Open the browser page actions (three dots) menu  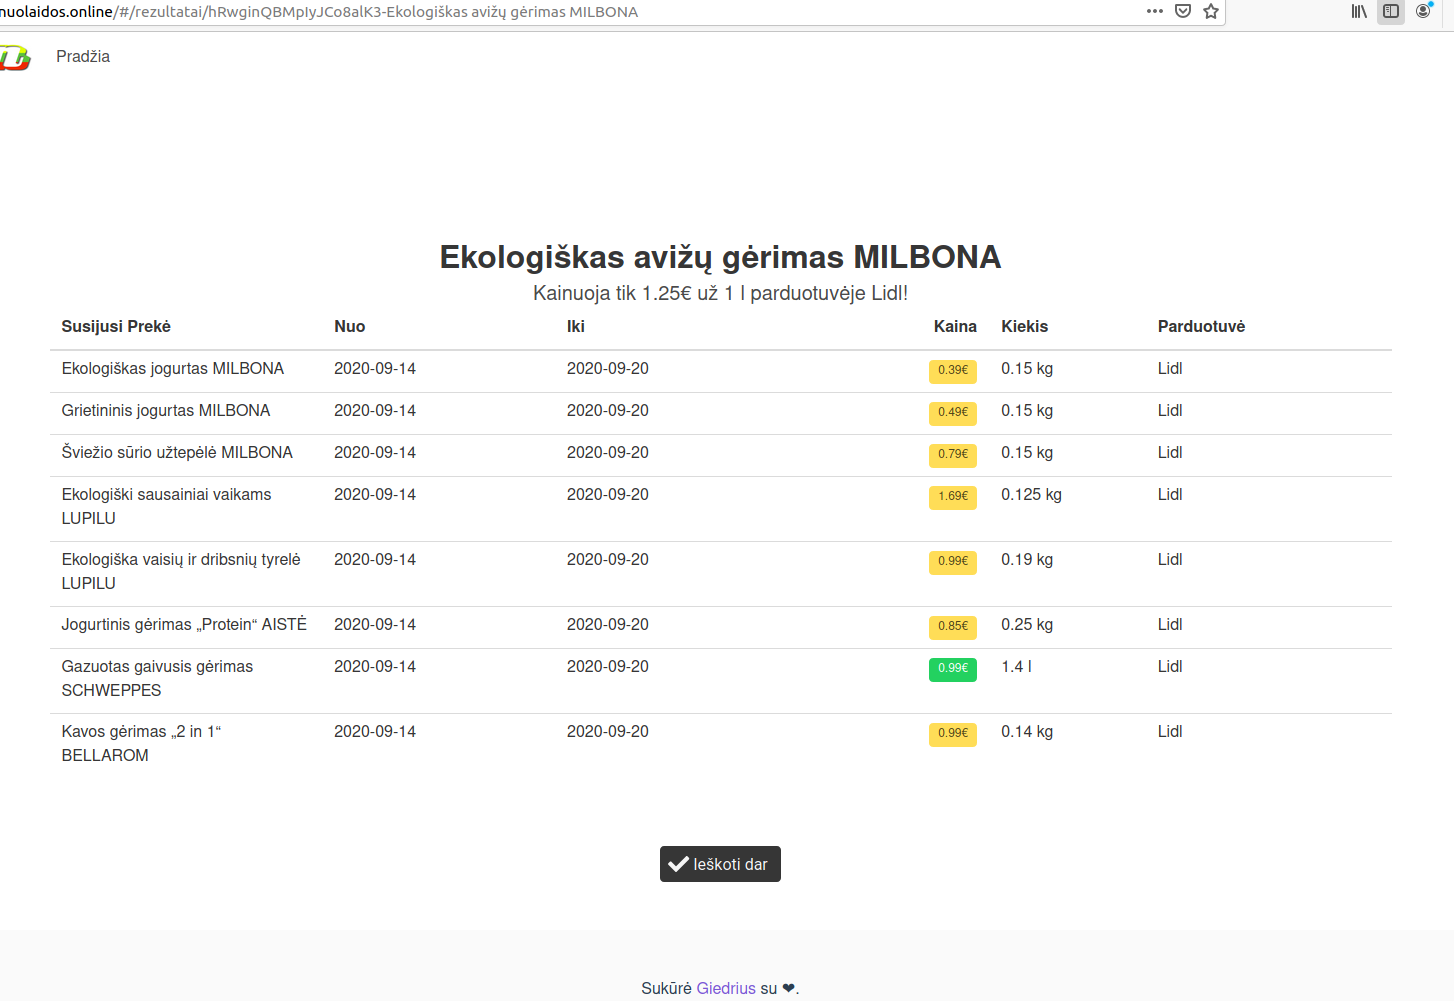coord(1155,11)
